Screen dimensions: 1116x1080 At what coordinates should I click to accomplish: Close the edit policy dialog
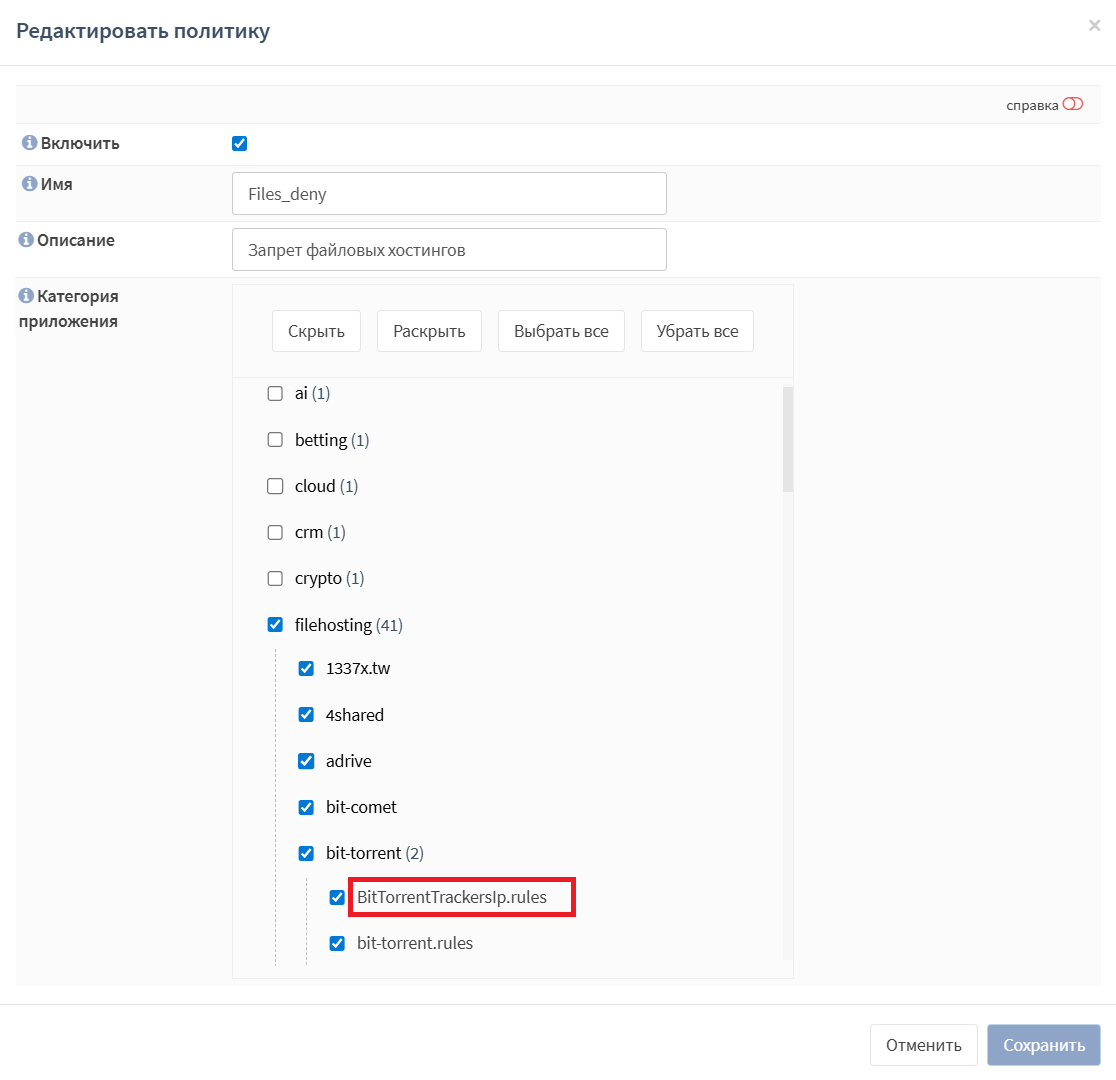coord(1094,26)
